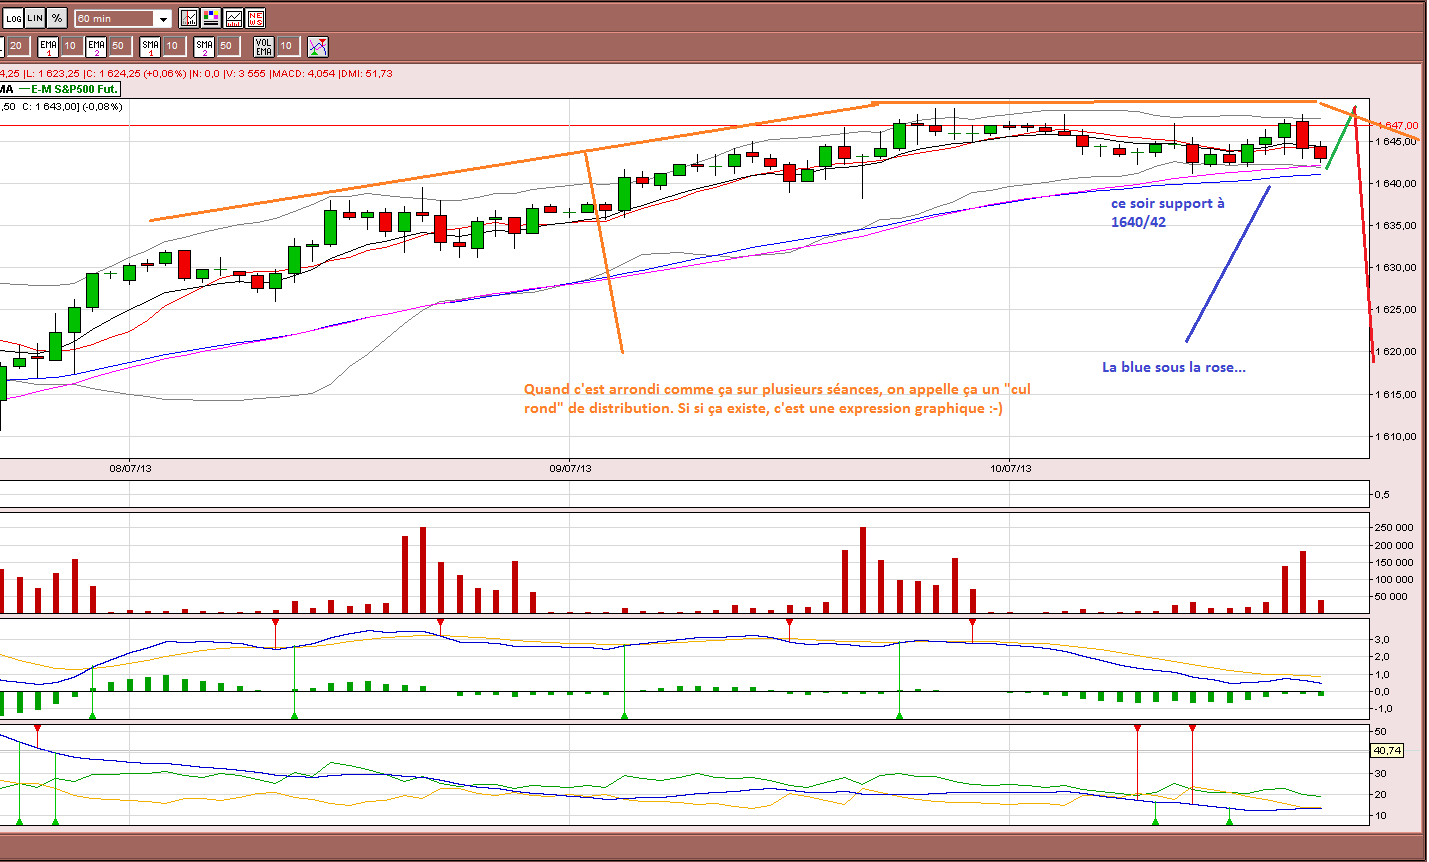Click the tallest volume bar on 10/07/13

pos(1303,582)
